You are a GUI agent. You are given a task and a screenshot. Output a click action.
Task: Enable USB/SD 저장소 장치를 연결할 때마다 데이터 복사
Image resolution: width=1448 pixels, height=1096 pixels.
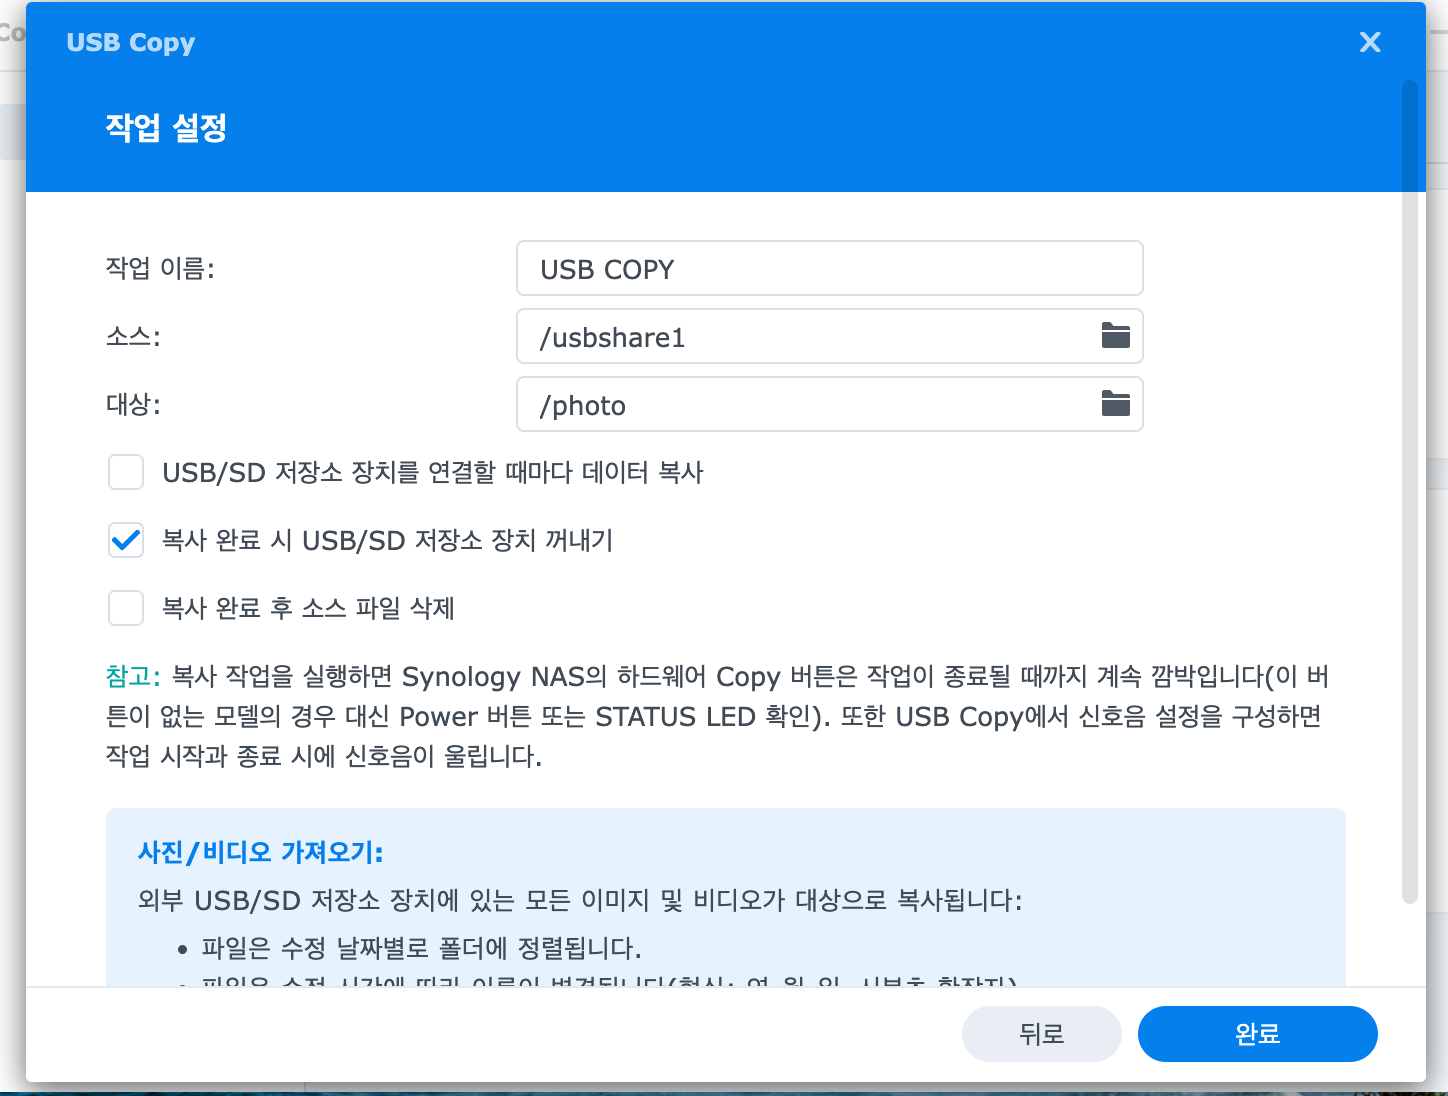(126, 472)
